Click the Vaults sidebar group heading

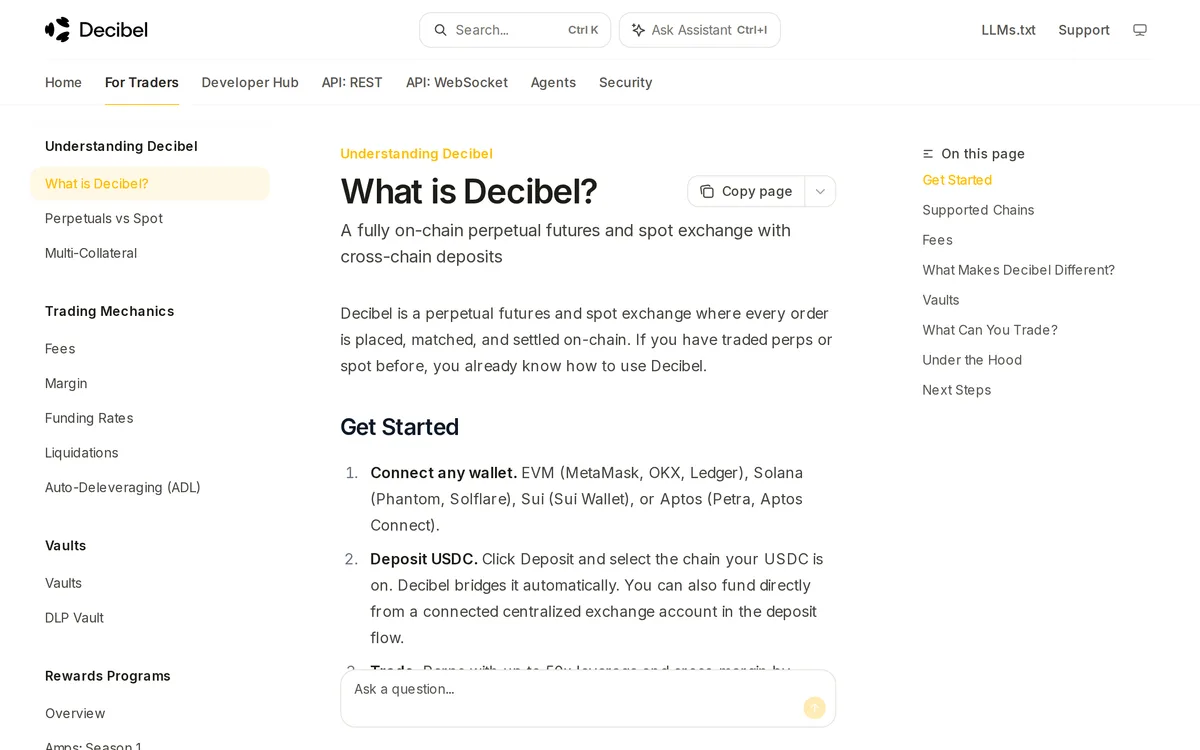[65, 546]
